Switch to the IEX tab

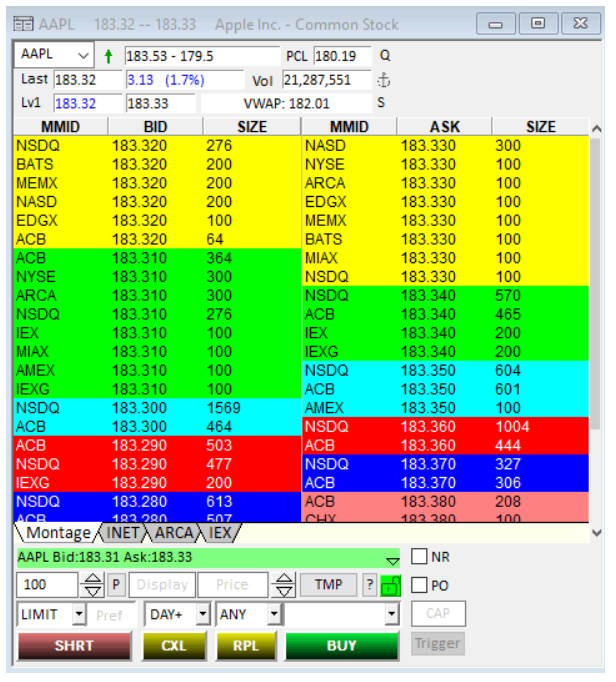coord(220,533)
